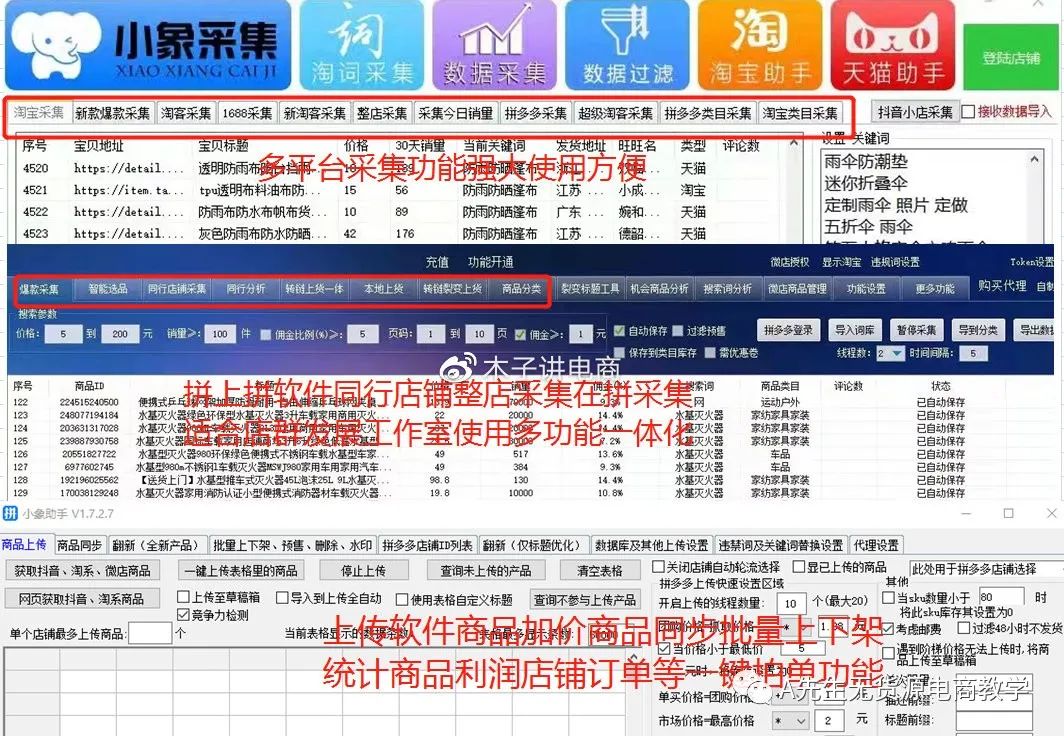Switch to the 拼多多采集 tab
Viewport: 1064px width, 736px height.
click(535, 113)
